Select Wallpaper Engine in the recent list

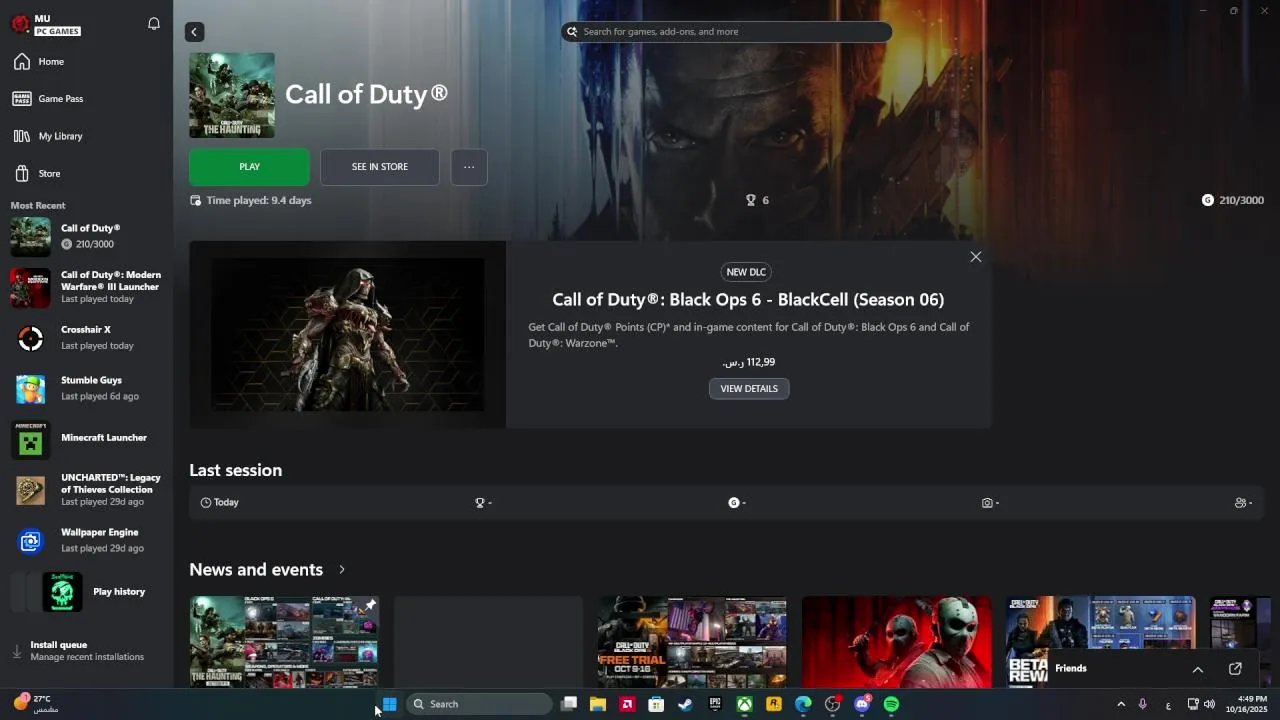point(86,540)
